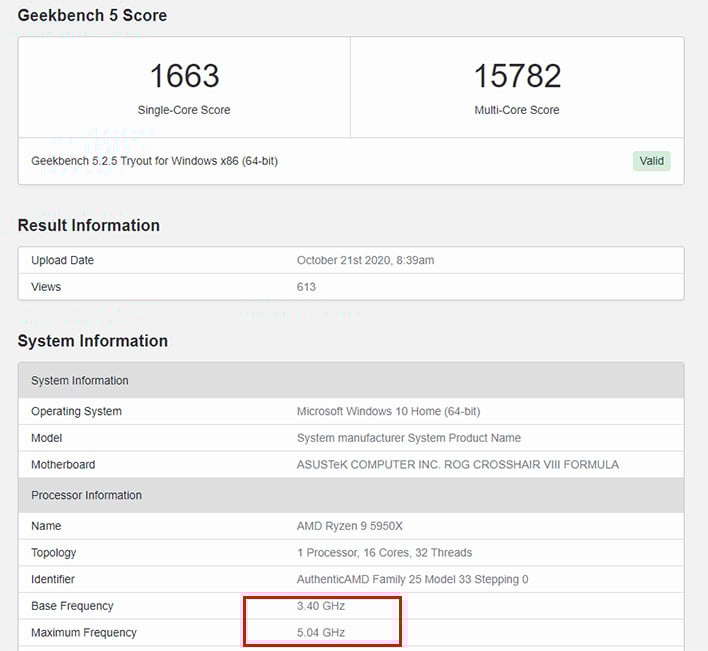Select the views count 613
Image resolution: width=708 pixels, height=651 pixels.
point(306,287)
